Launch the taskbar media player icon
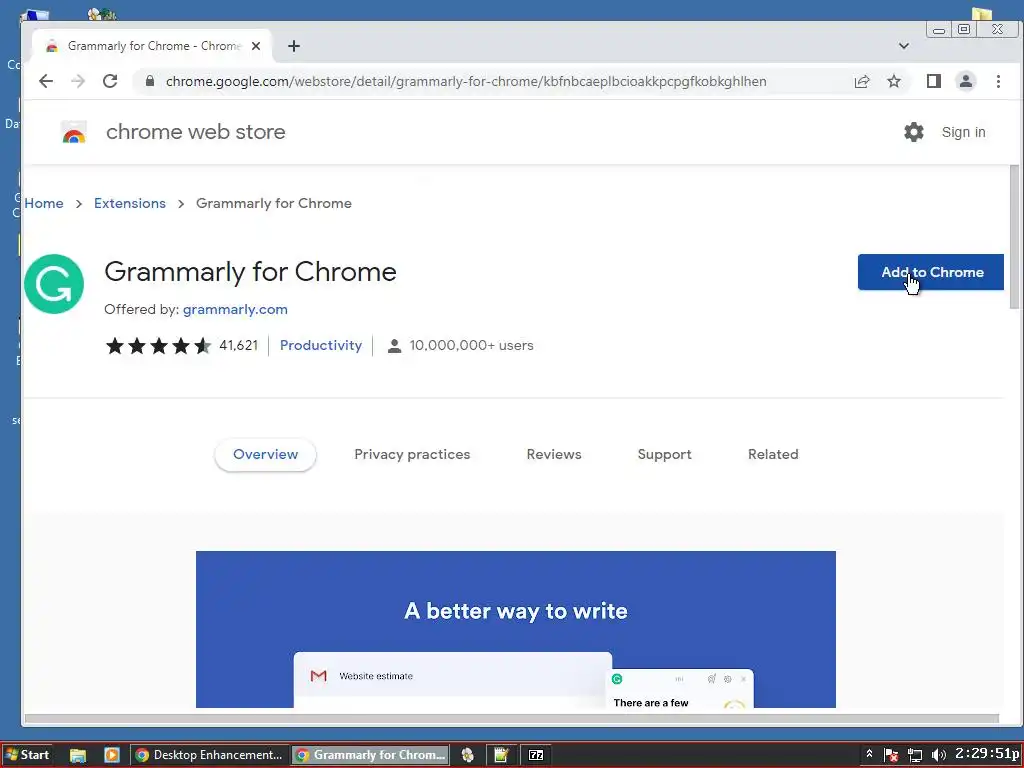Image resolution: width=1024 pixels, height=768 pixels. pos(112,755)
